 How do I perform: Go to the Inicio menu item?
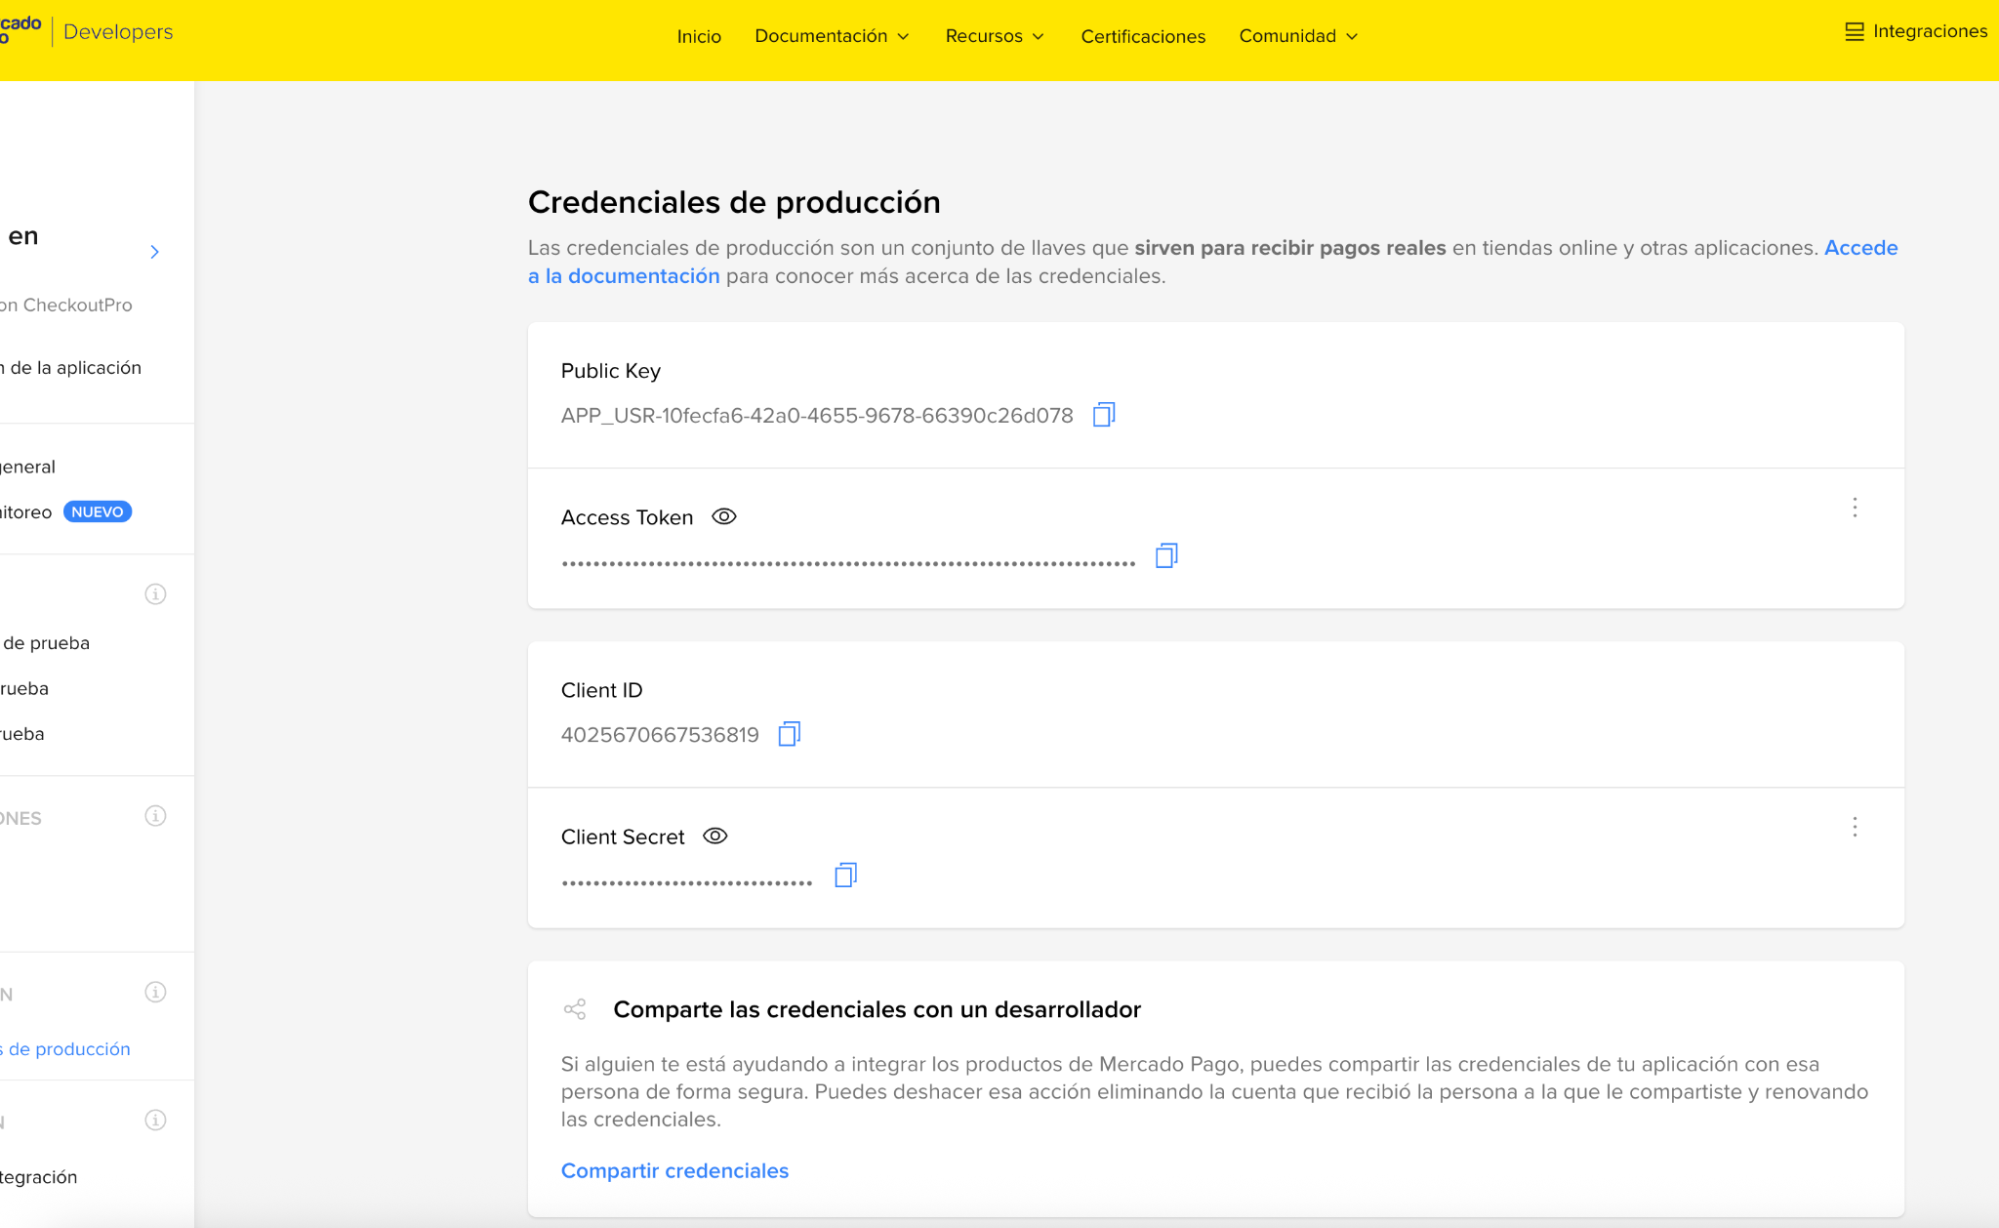click(699, 36)
